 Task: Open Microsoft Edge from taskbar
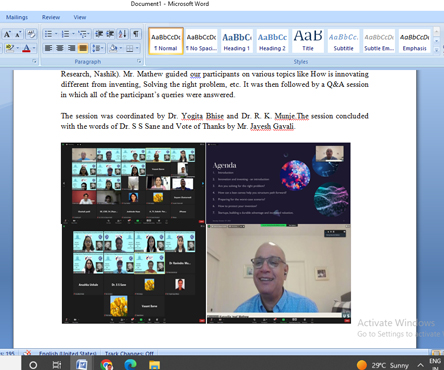[130, 365]
